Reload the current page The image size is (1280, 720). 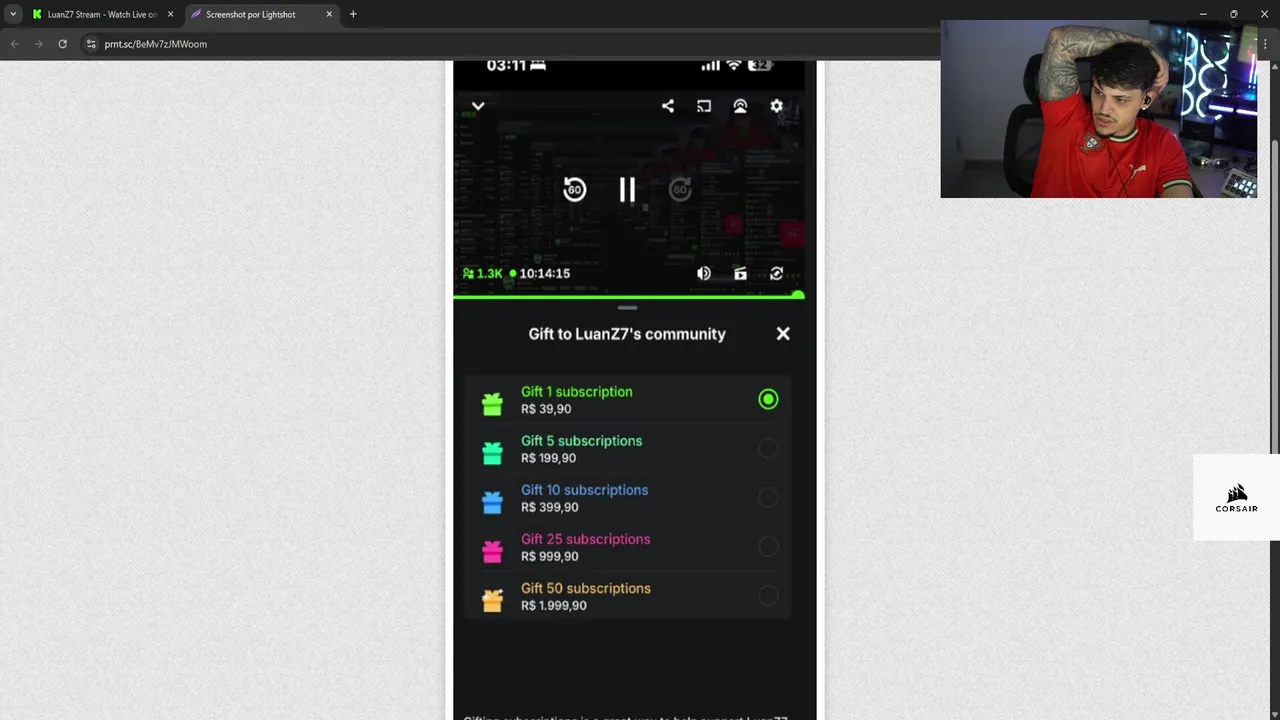(x=62, y=44)
